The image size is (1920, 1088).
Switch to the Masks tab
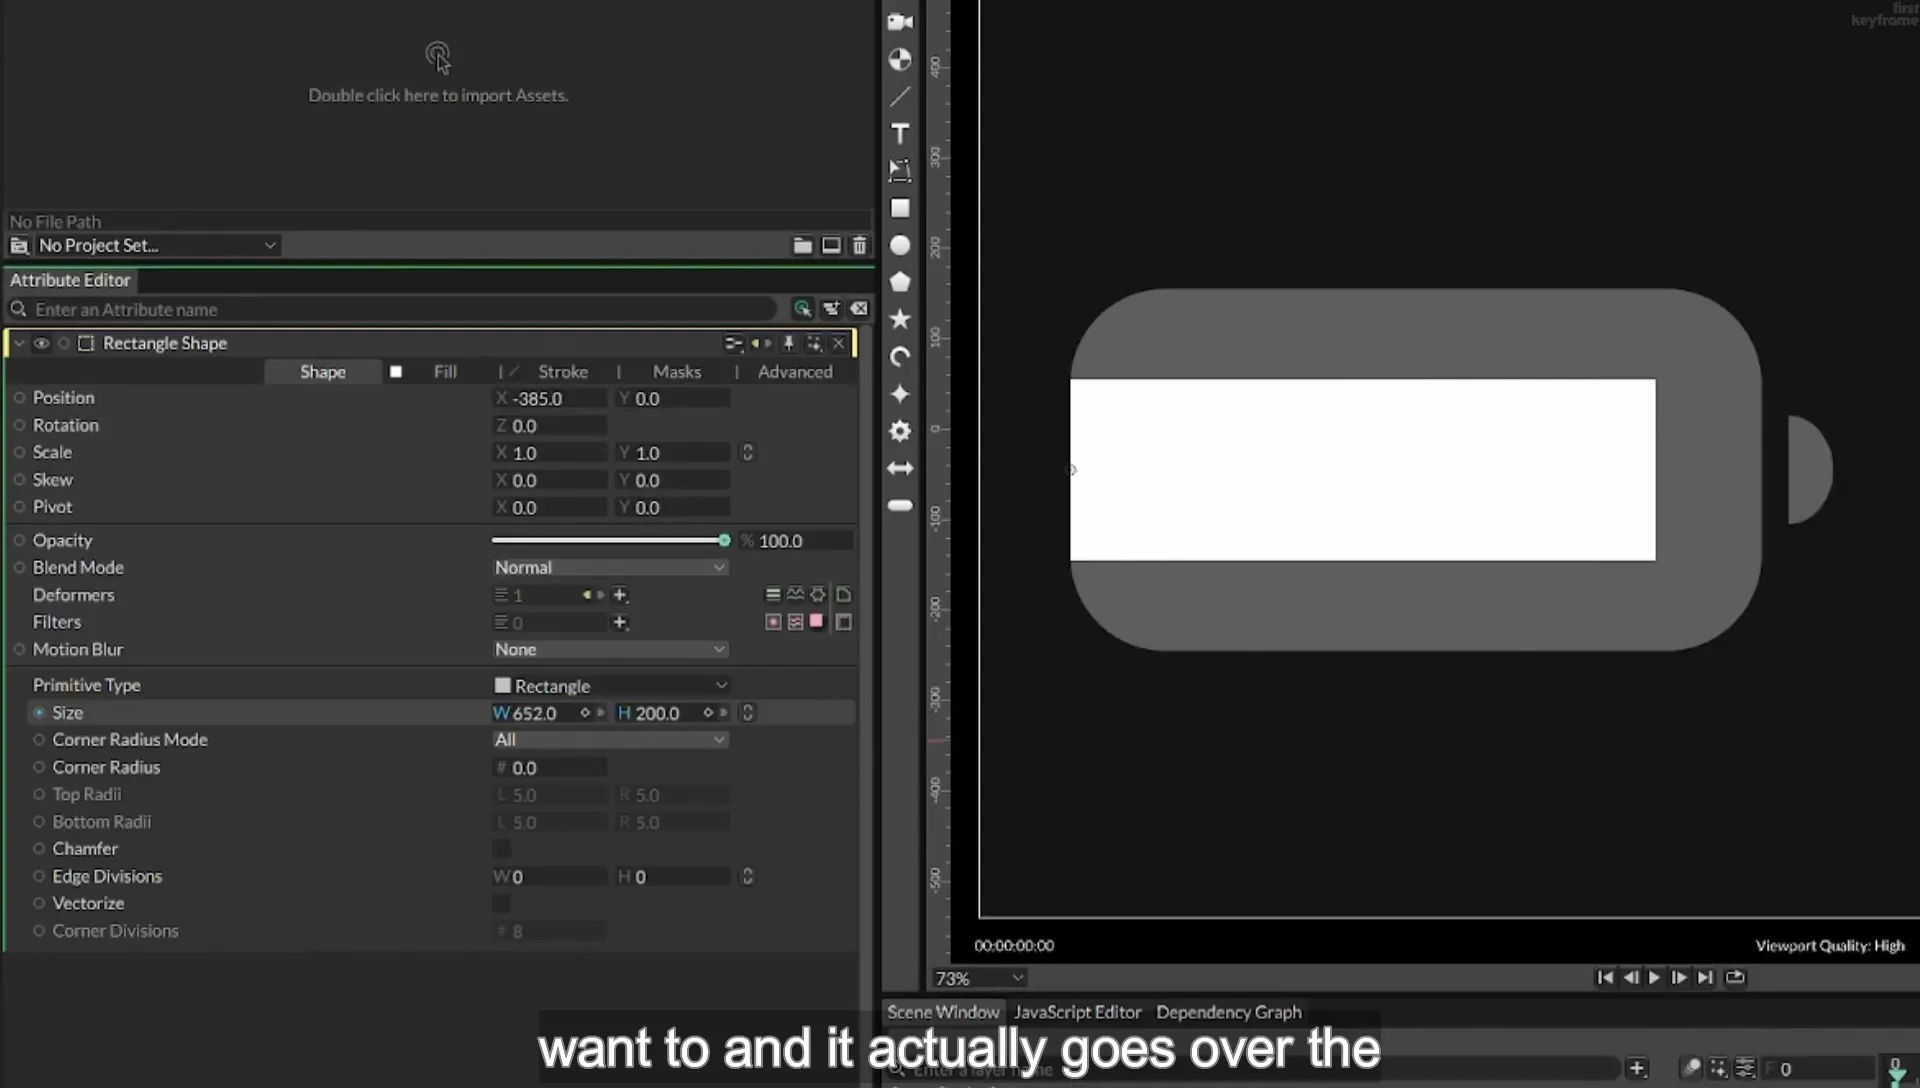tap(677, 371)
